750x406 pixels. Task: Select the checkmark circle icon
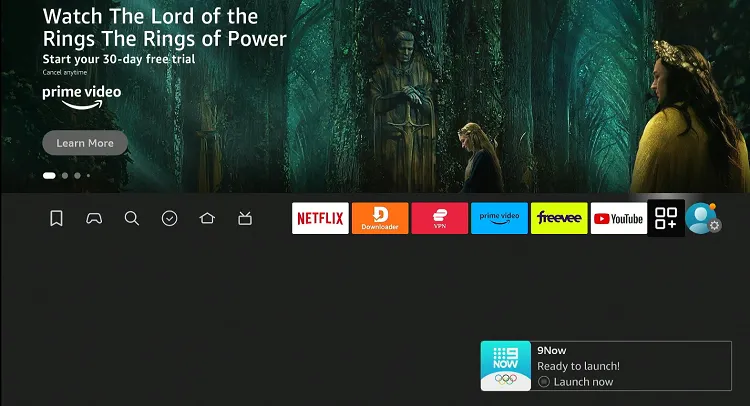click(x=169, y=219)
